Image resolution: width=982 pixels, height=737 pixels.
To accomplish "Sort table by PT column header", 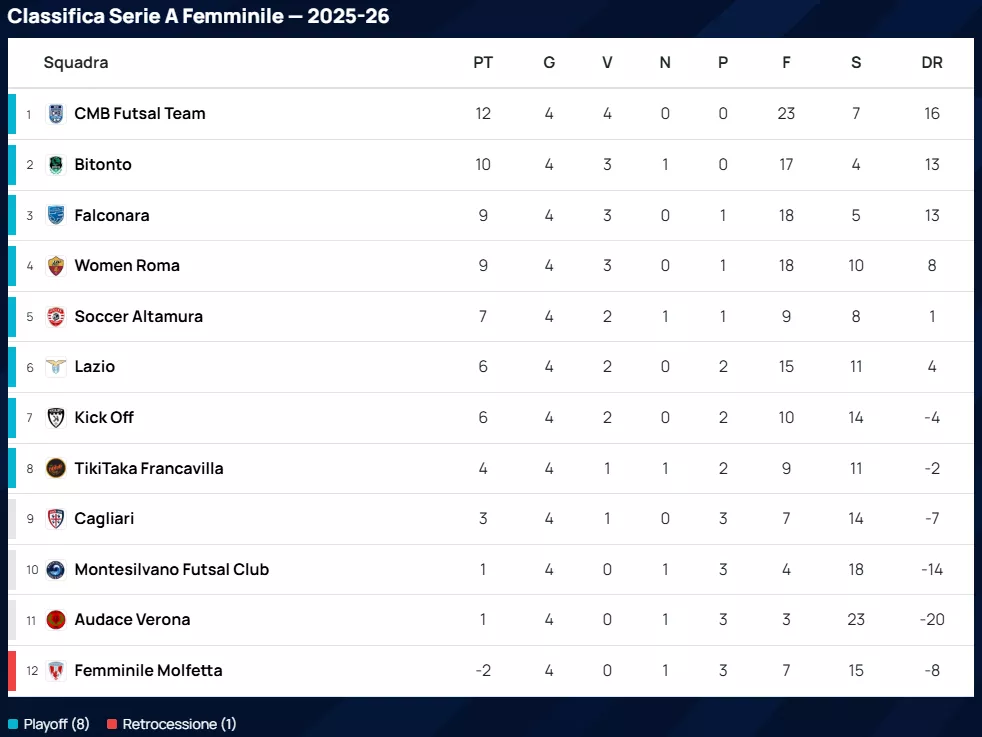I will tap(483, 63).
